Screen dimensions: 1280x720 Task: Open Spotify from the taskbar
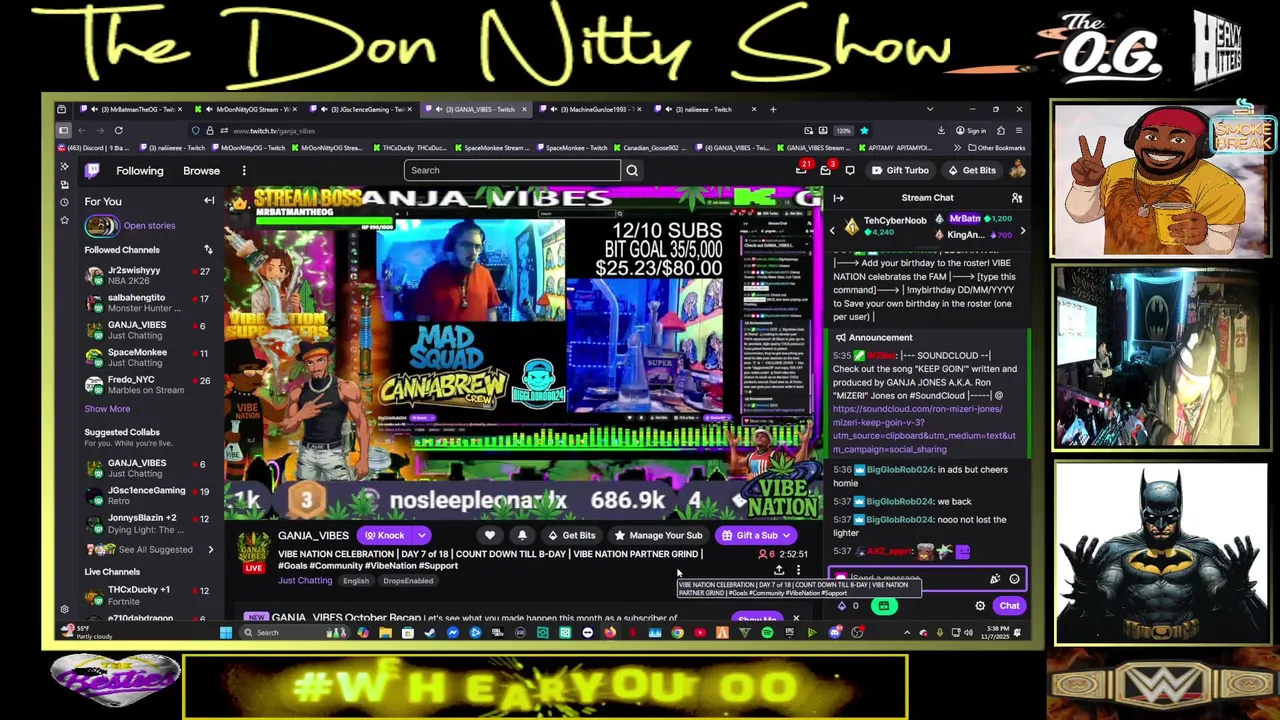point(767,632)
